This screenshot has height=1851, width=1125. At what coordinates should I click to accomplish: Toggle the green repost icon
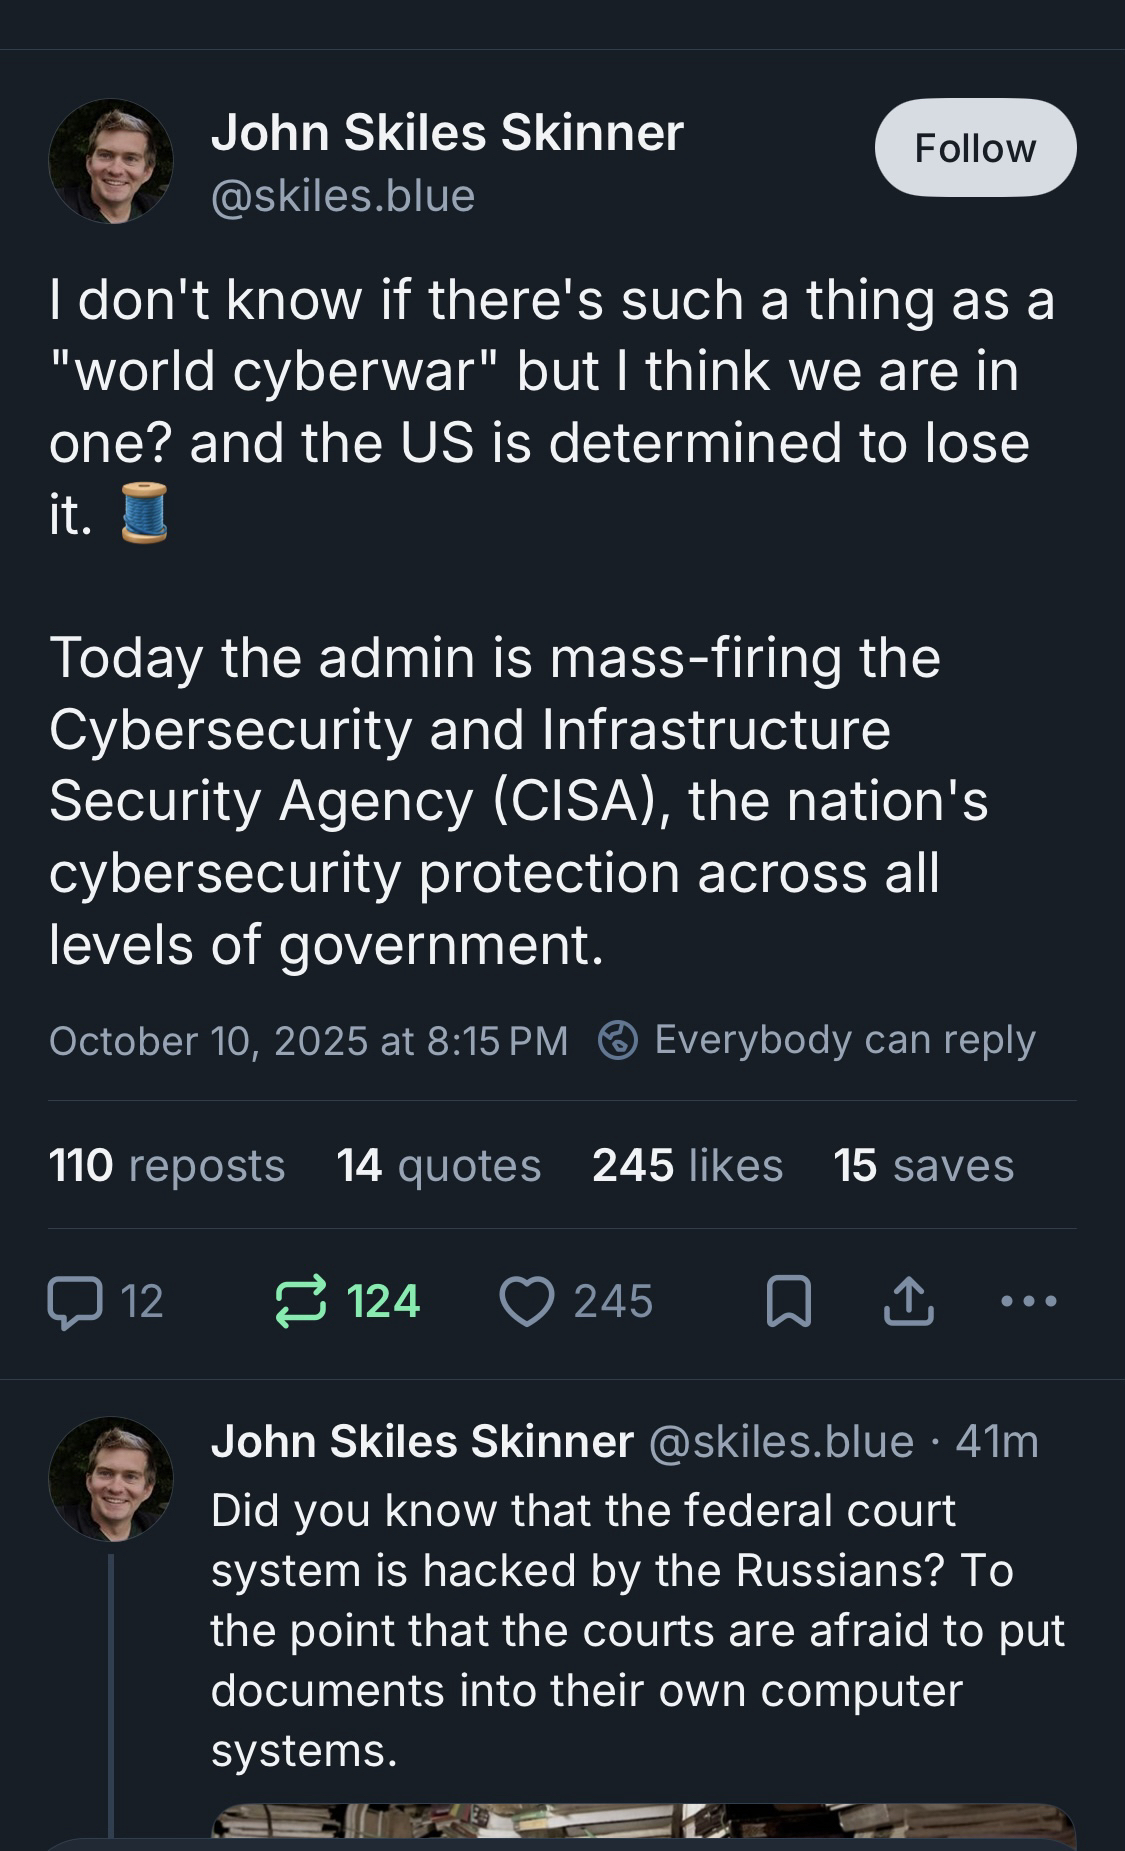(300, 1301)
